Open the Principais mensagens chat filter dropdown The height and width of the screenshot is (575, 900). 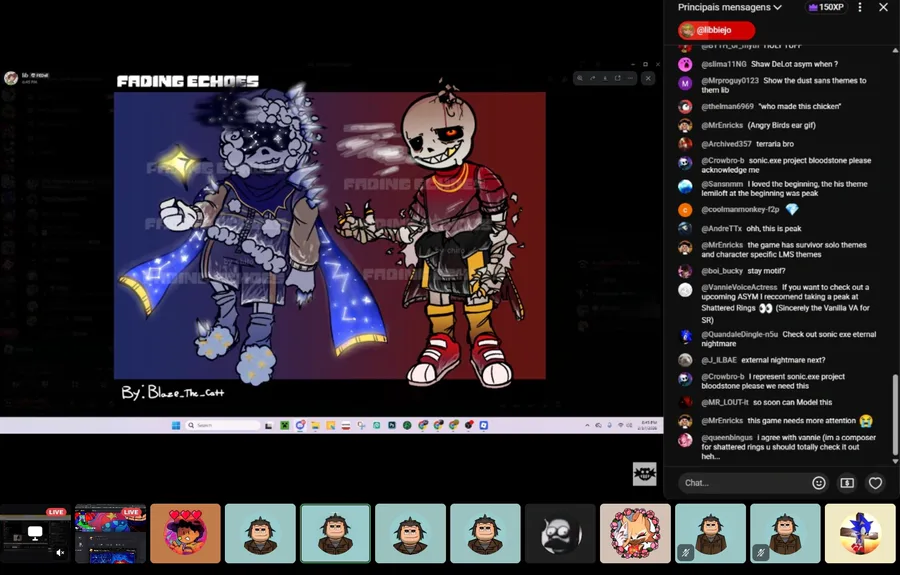coord(730,7)
